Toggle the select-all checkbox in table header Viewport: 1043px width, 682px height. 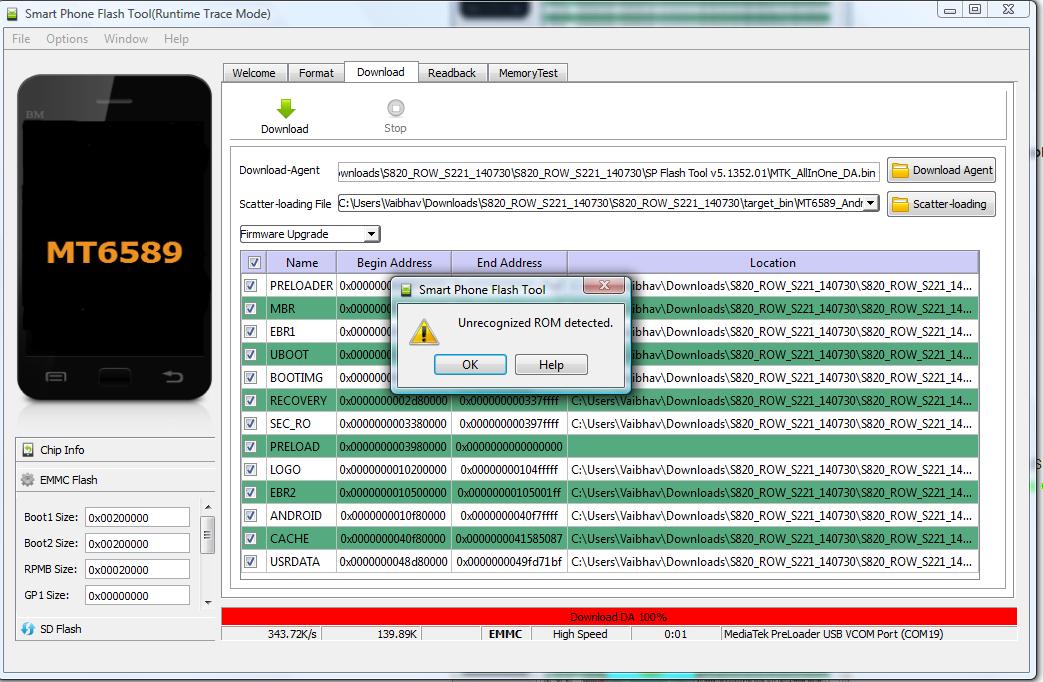coord(254,263)
